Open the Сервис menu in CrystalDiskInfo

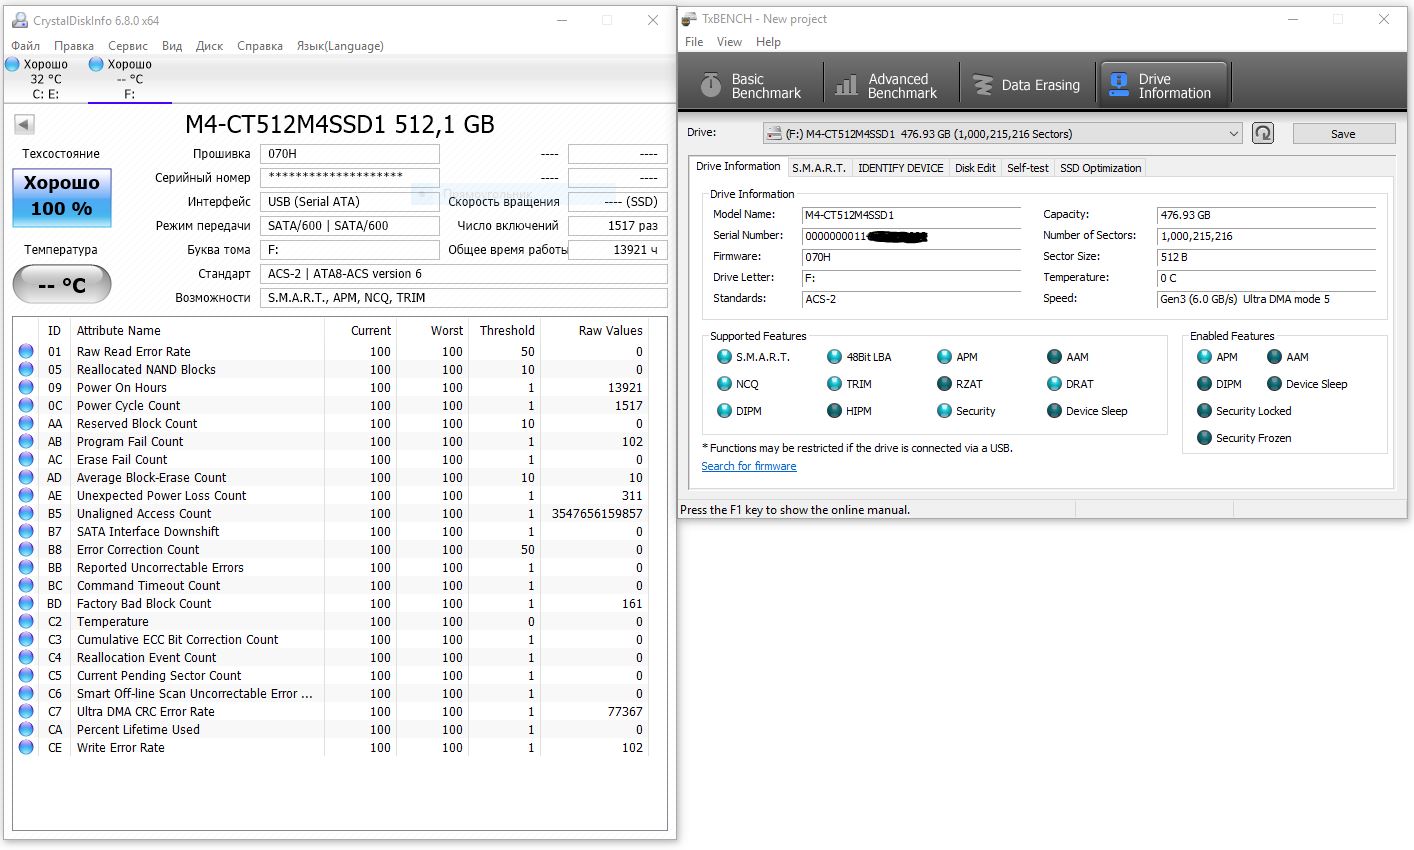pyautogui.click(x=127, y=46)
